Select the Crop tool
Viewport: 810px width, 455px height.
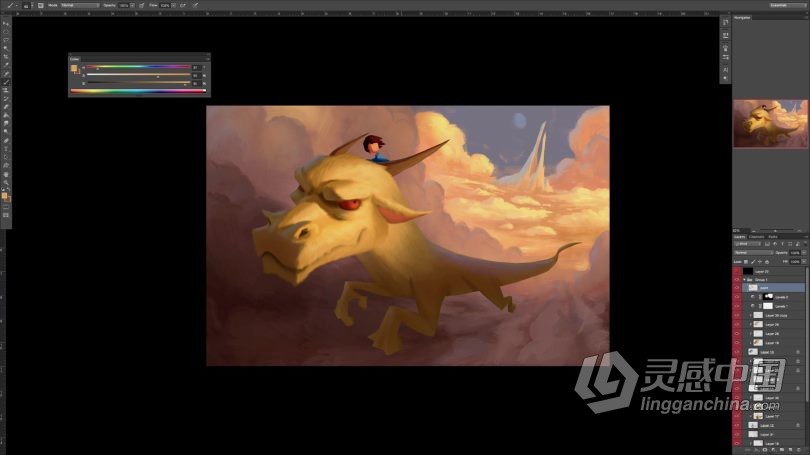click(x=6, y=56)
